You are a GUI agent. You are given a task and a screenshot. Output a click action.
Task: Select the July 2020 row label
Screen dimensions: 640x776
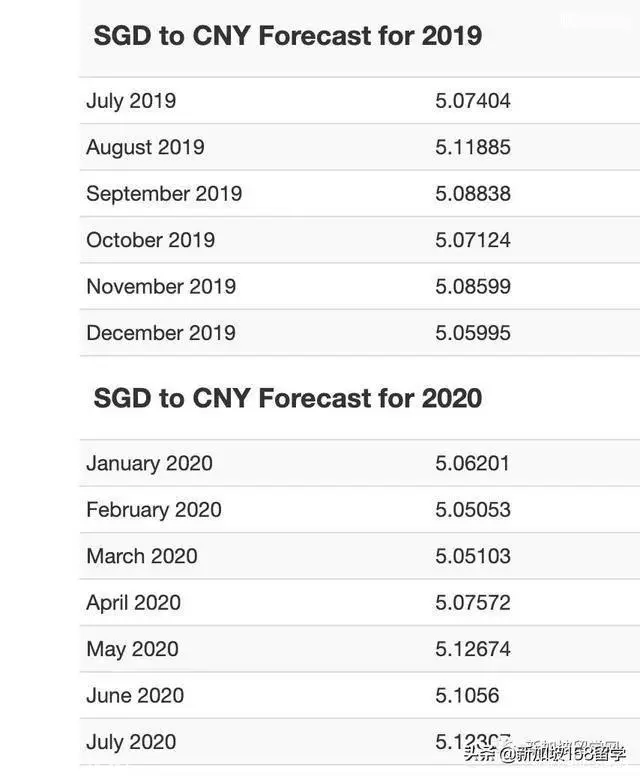[x=131, y=742]
